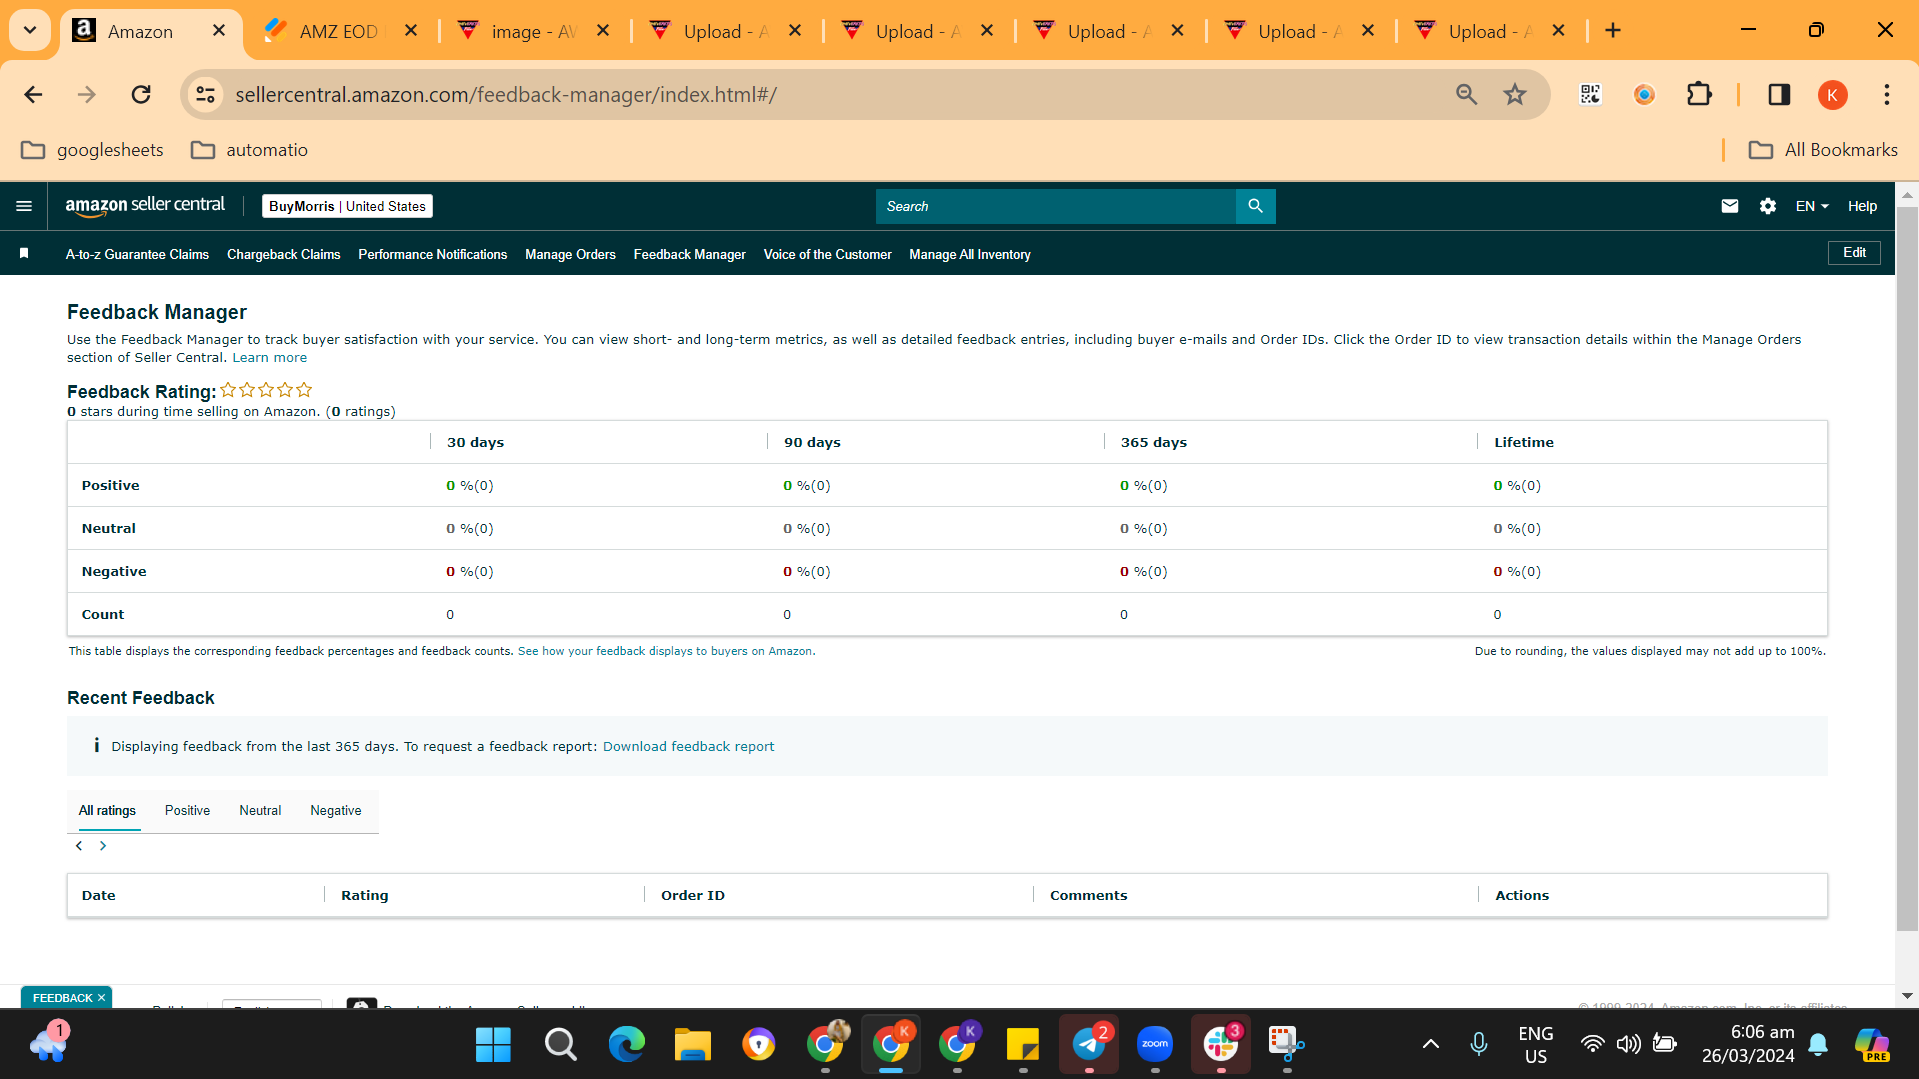Switch to the image browser tab
This screenshot has width=1919, height=1079.
(534, 31)
